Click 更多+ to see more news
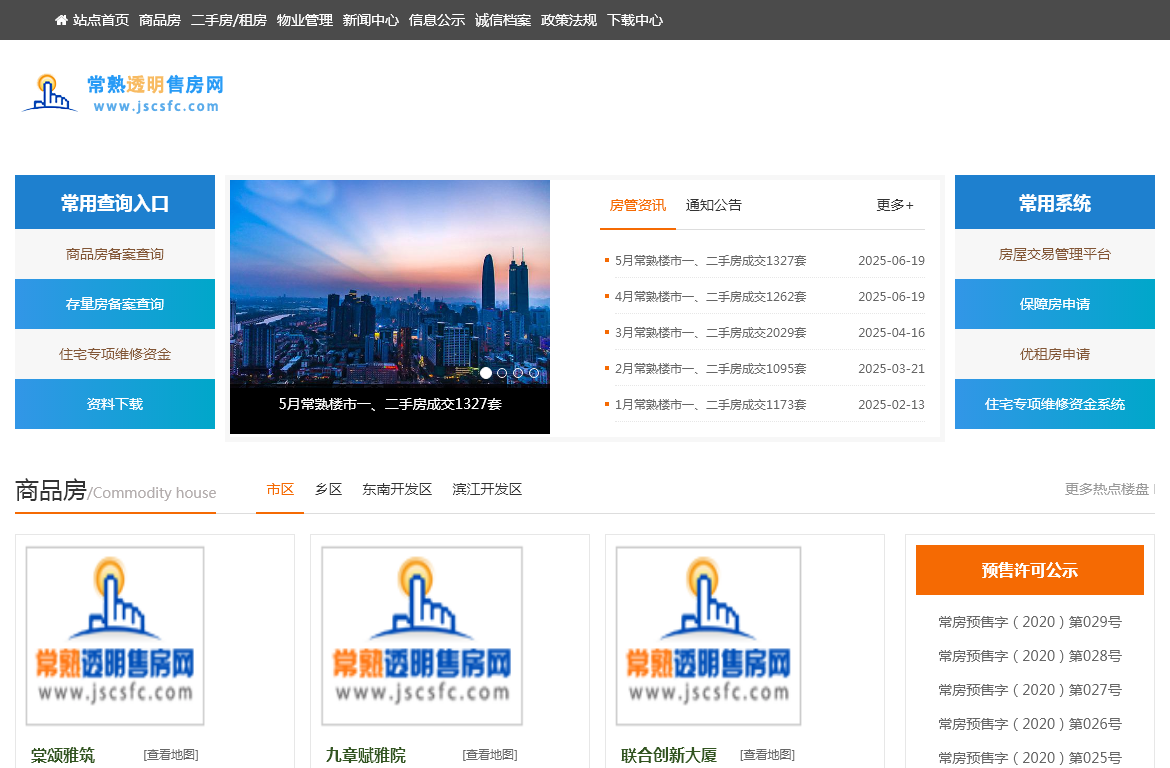The image size is (1170, 768). point(895,205)
